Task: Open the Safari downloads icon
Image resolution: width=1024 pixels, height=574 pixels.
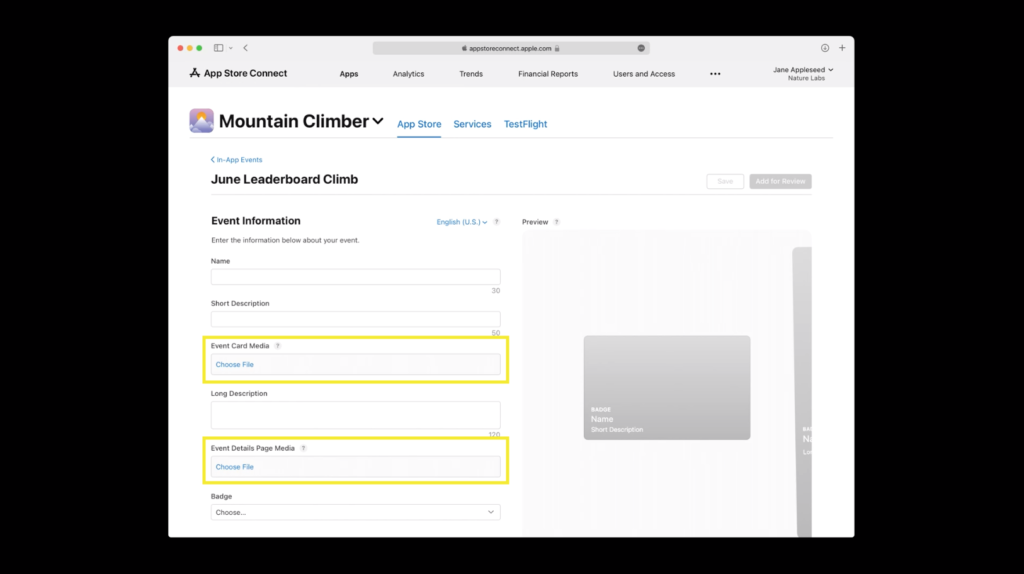Action: click(825, 48)
